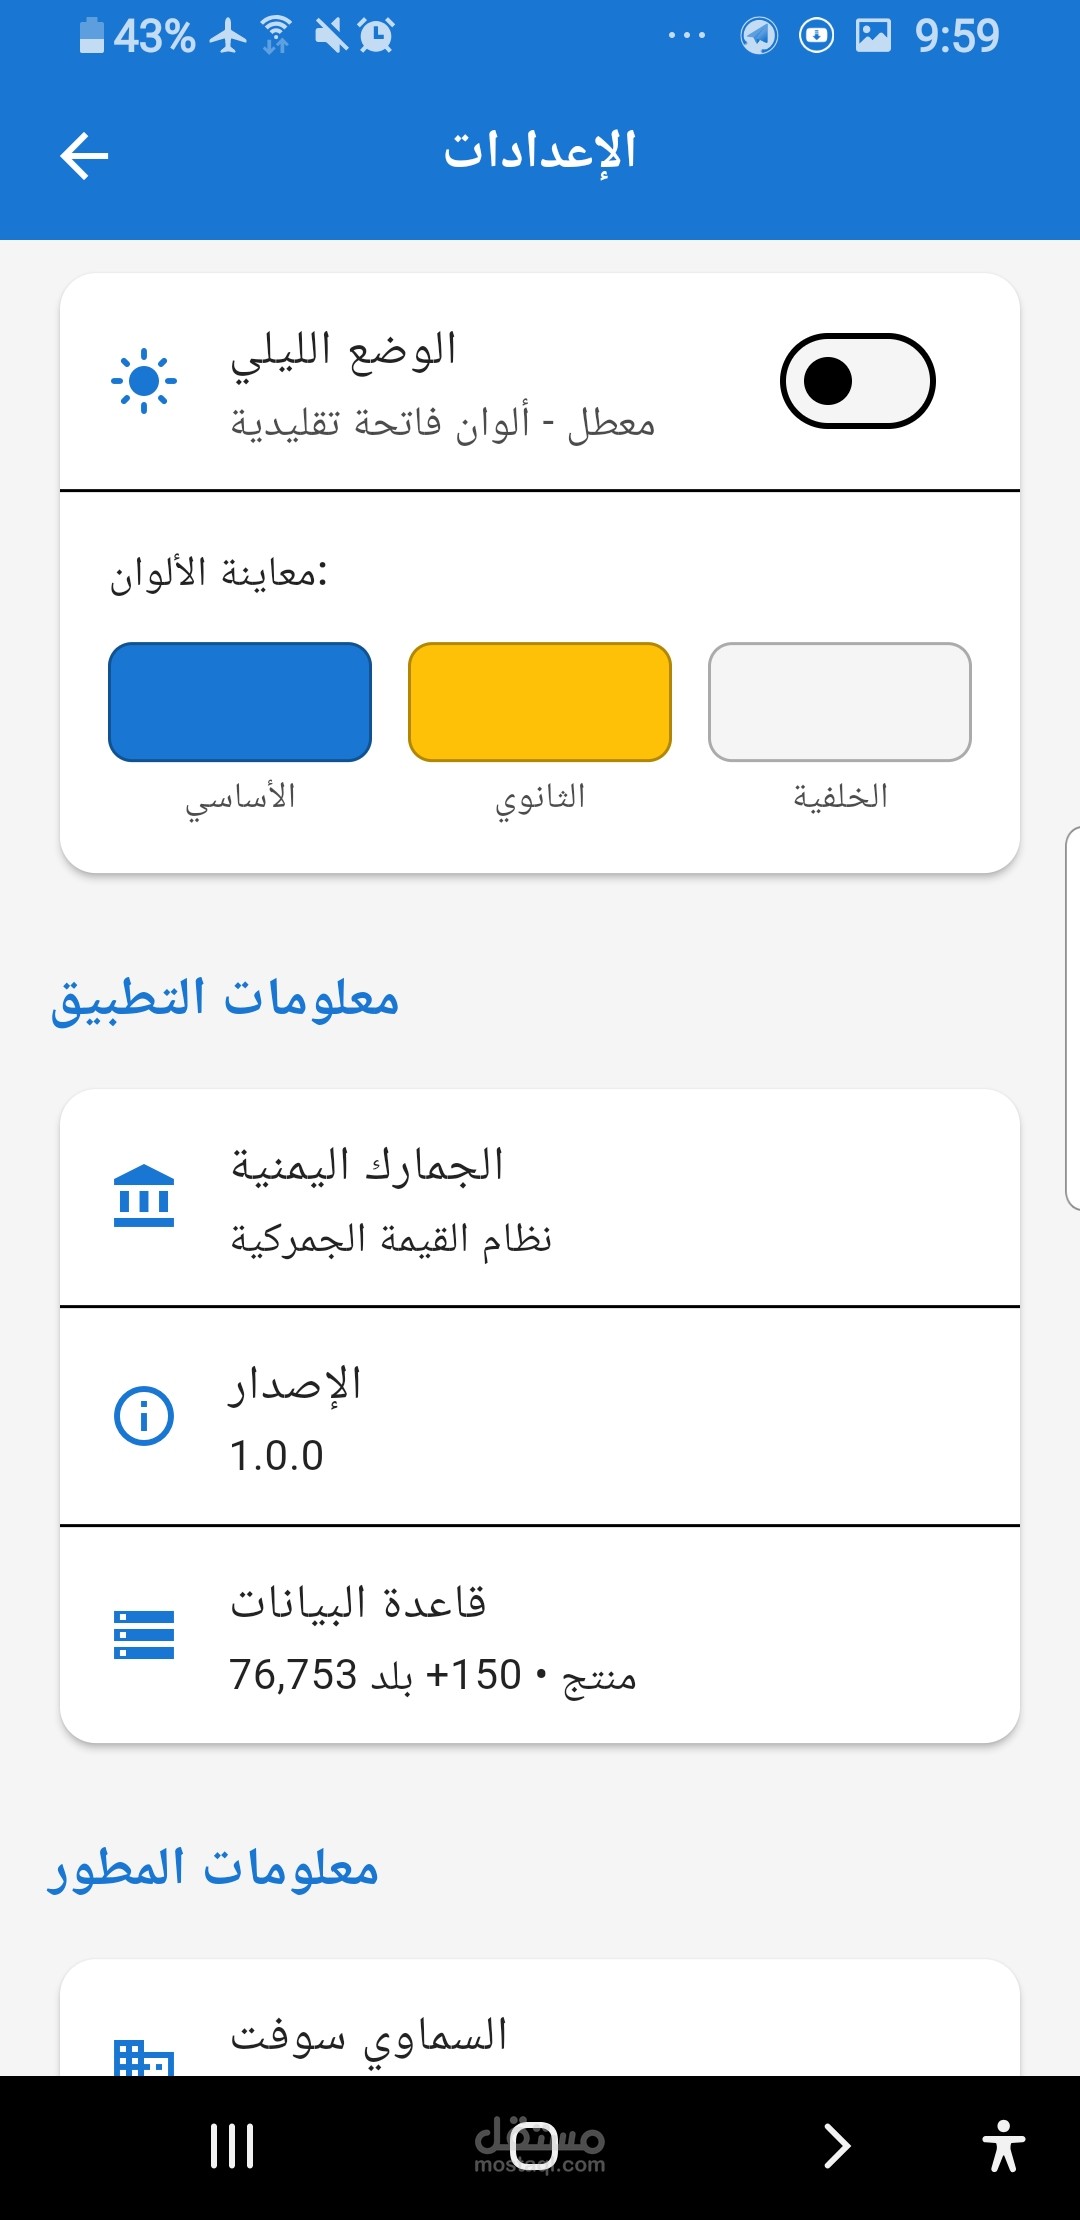
Task: Tap the الوضع الليلي label text
Action: coord(344,352)
